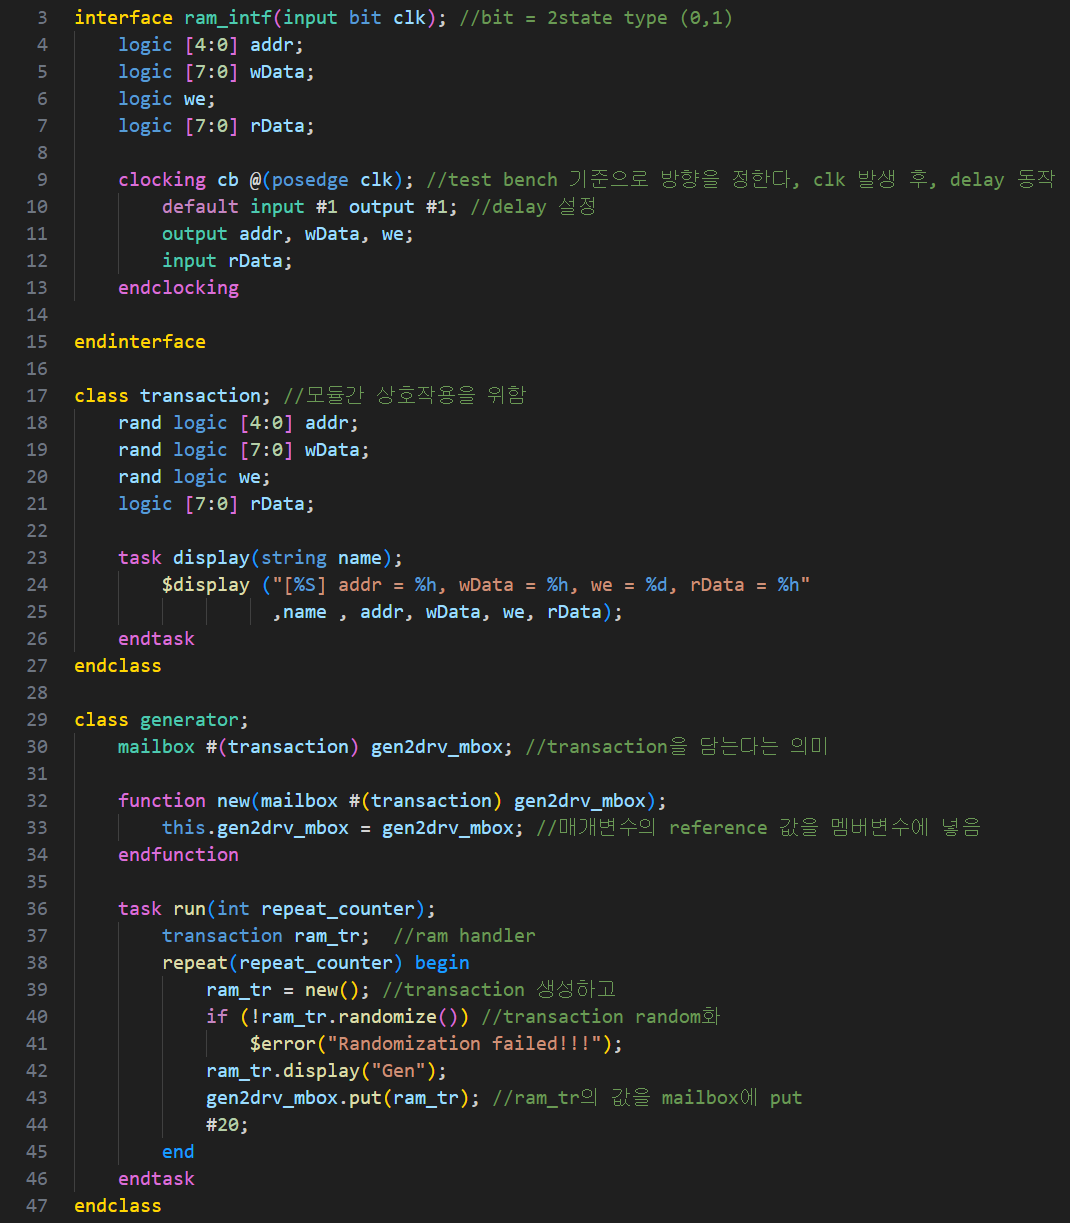Click 'logic we;' declaration on line 6
The width and height of the screenshot is (1070, 1223).
[x=167, y=99]
